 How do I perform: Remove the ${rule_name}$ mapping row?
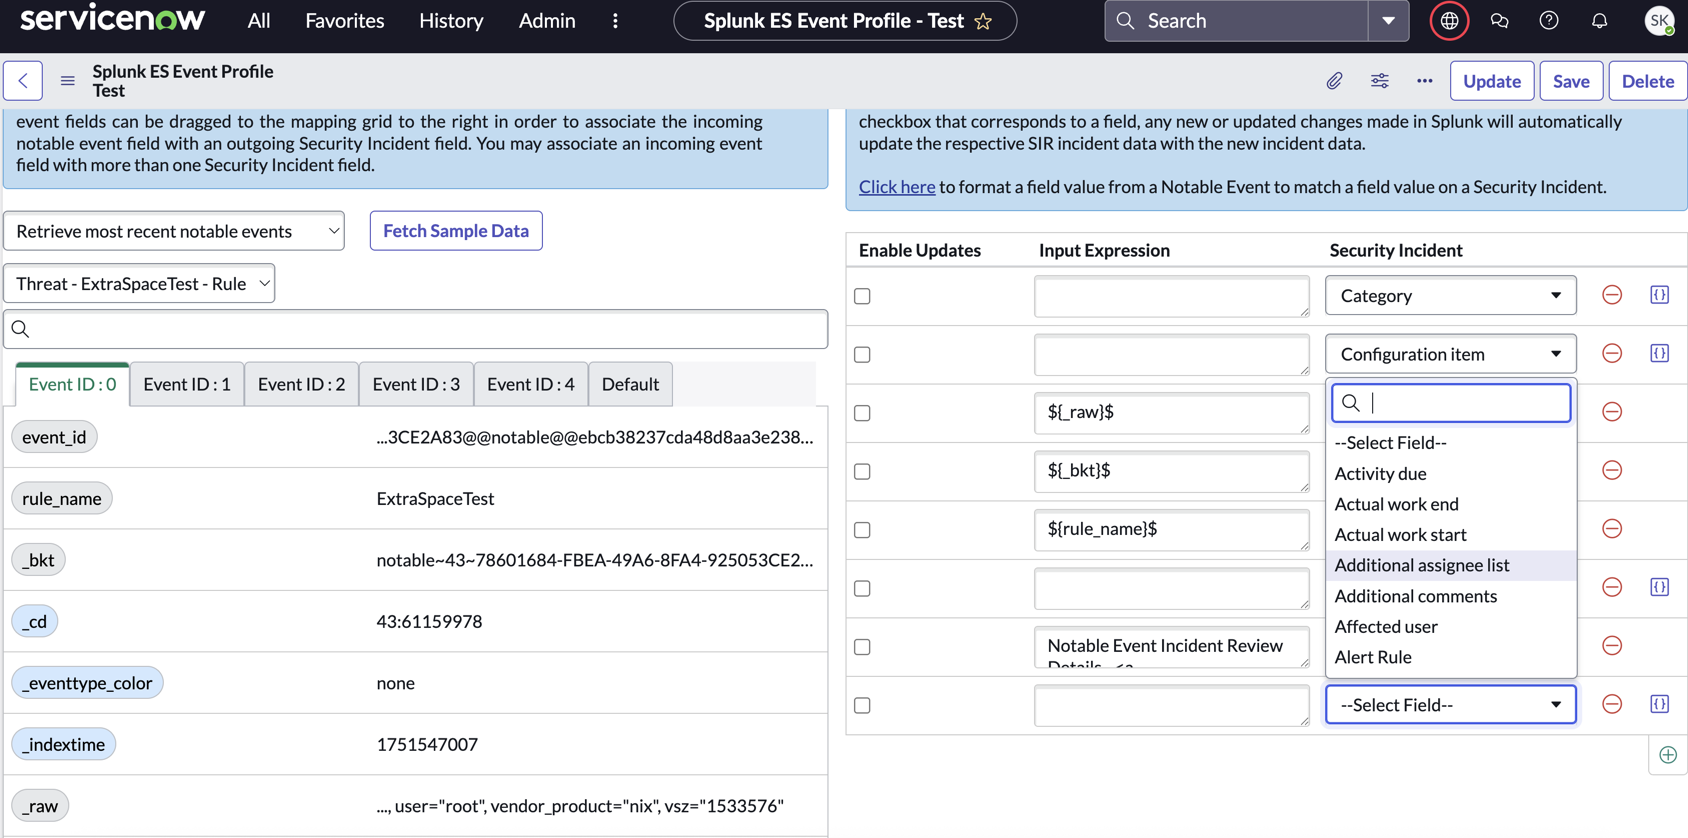click(x=1612, y=529)
